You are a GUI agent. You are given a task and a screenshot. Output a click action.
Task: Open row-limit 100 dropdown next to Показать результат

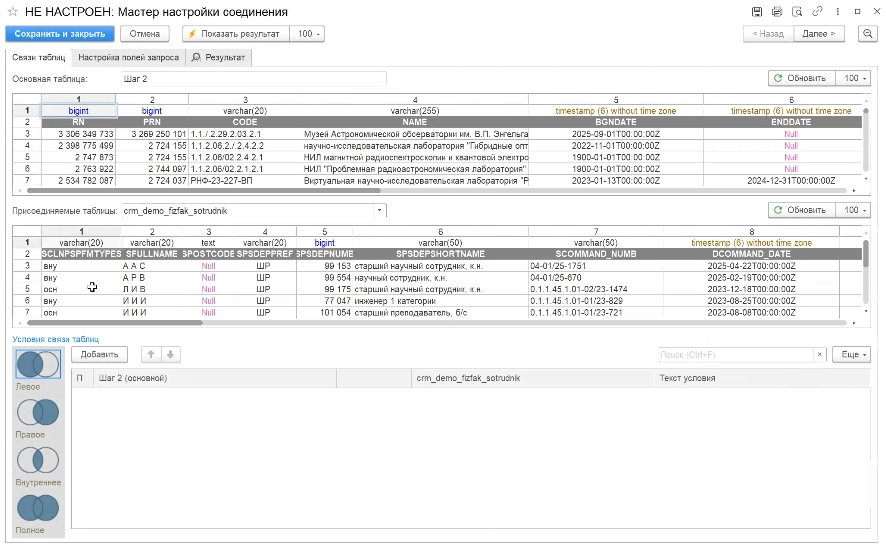click(x=307, y=33)
